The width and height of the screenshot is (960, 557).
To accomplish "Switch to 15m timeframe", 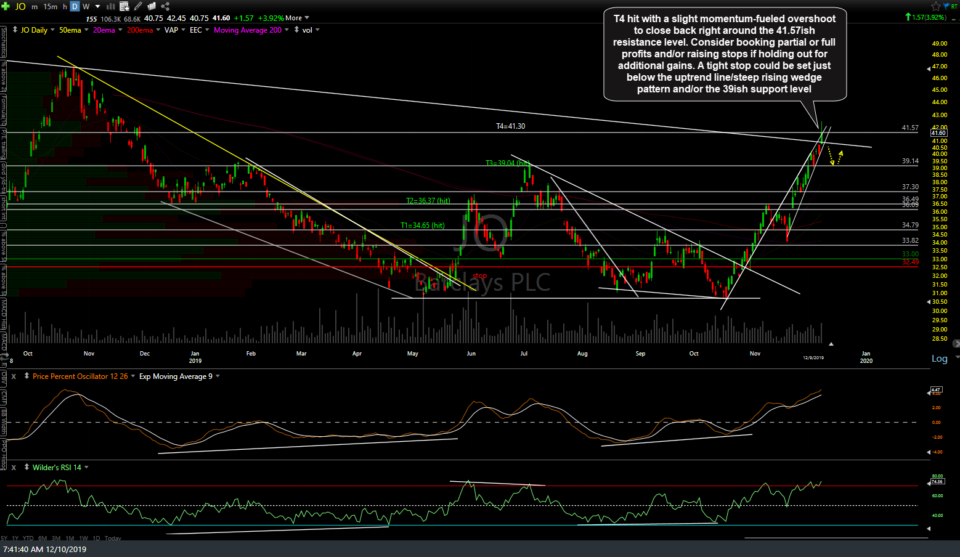I will 50,7.
